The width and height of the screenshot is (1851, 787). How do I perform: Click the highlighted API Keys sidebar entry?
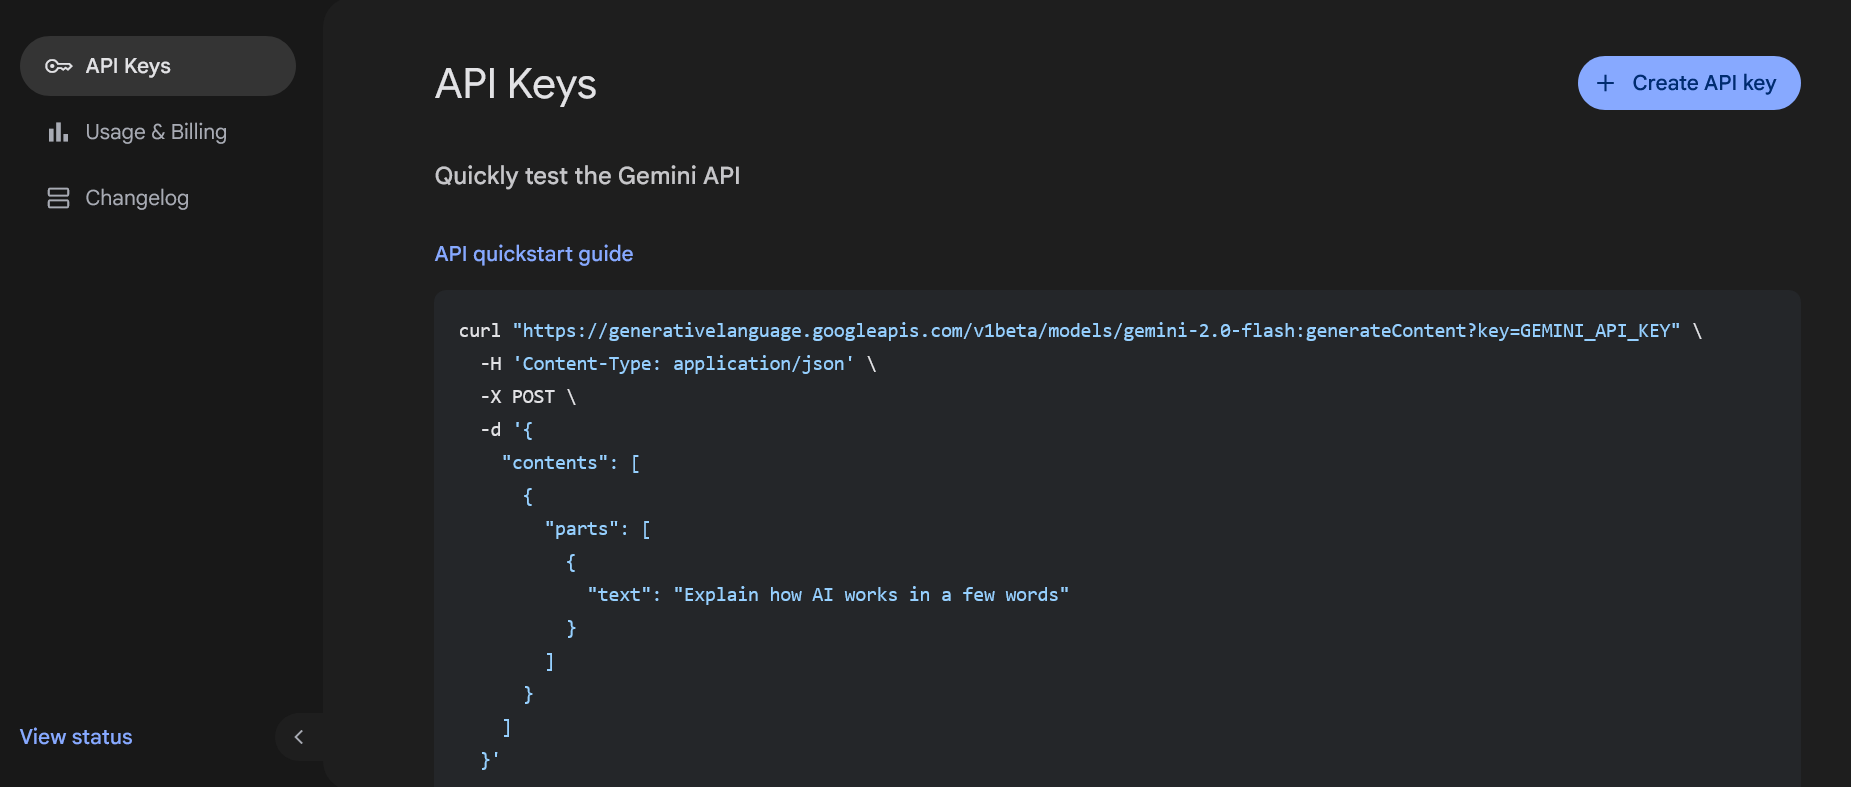[x=157, y=65]
